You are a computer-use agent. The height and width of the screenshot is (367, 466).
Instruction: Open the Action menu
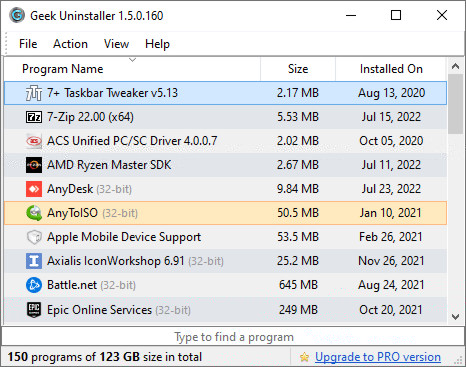[x=70, y=44]
